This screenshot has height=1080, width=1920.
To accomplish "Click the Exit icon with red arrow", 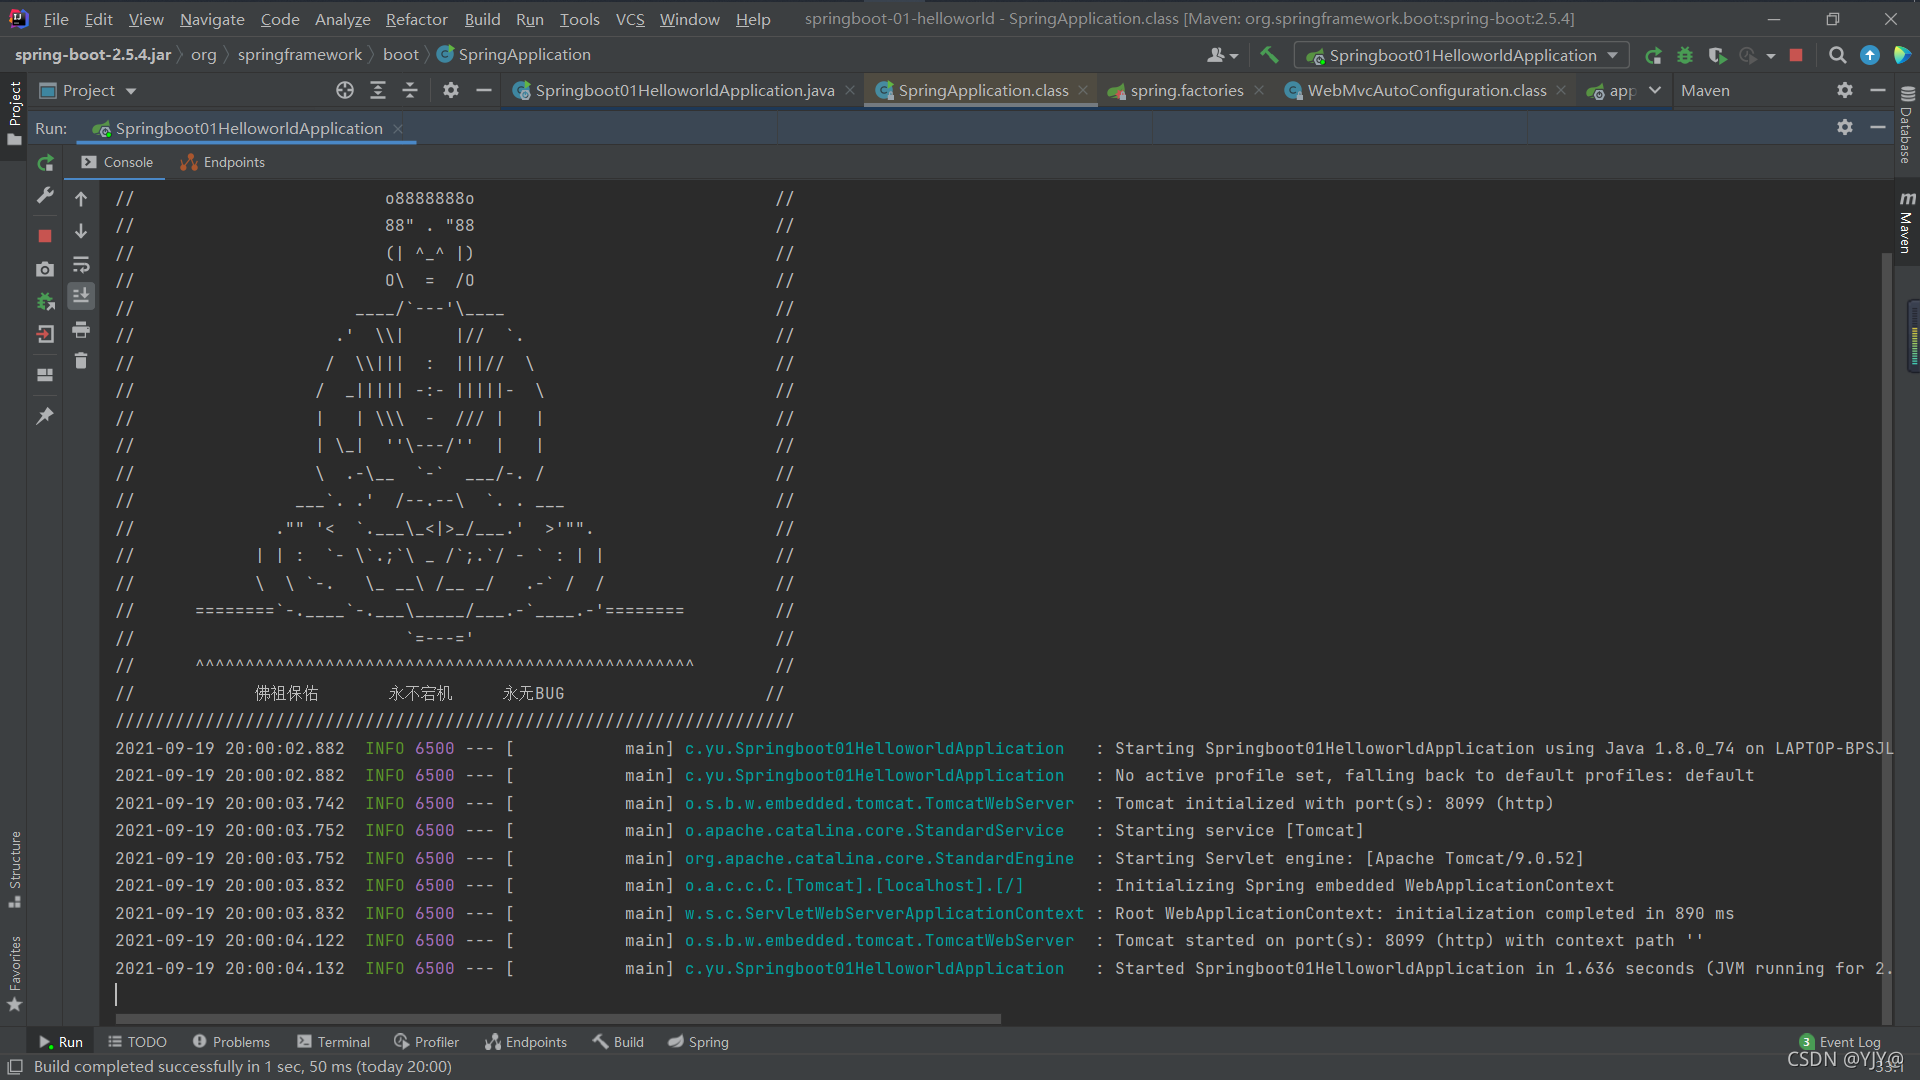I will [45, 335].
